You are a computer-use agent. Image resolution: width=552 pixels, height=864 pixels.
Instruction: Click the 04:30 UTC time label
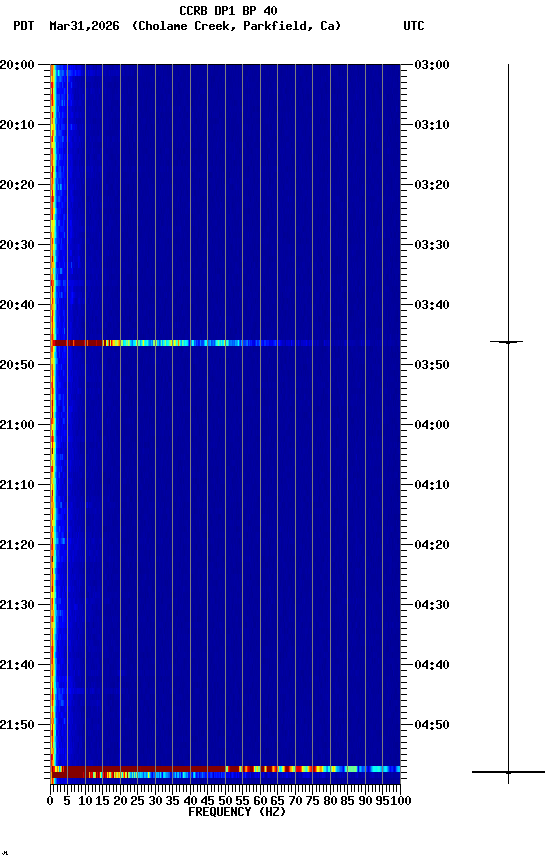click(432, 605)
